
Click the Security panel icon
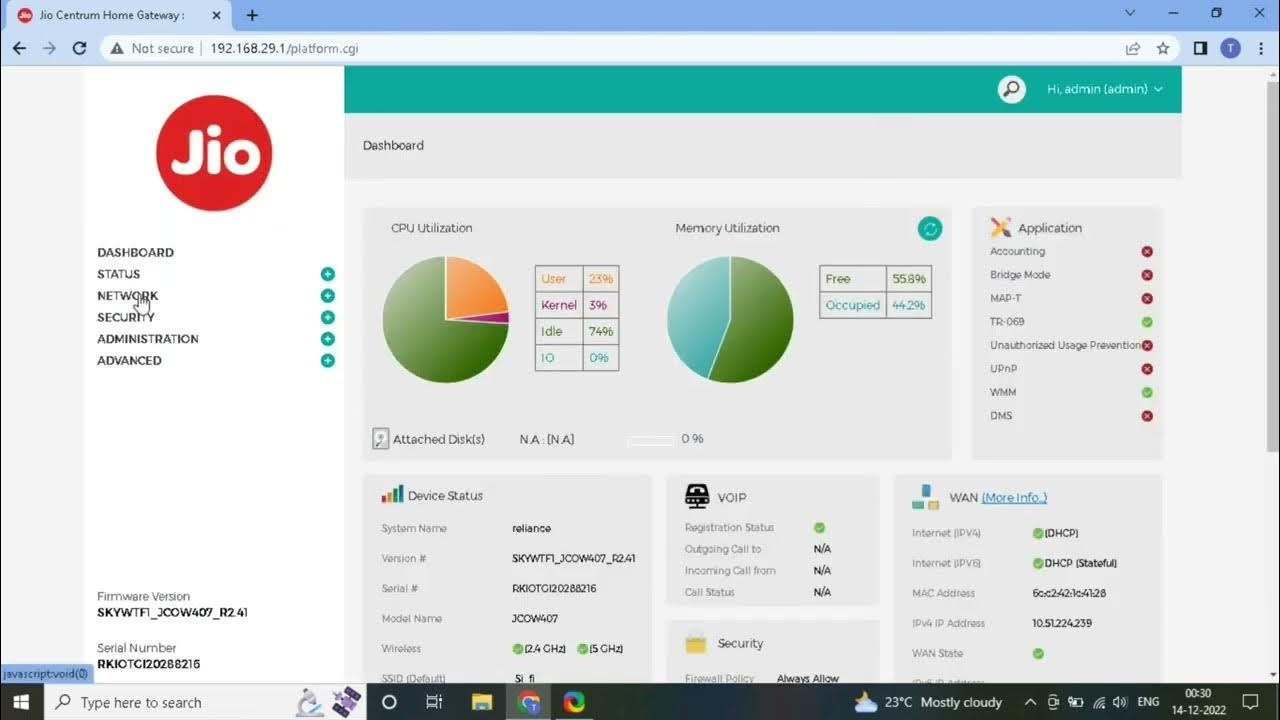(x=696, y=644)
